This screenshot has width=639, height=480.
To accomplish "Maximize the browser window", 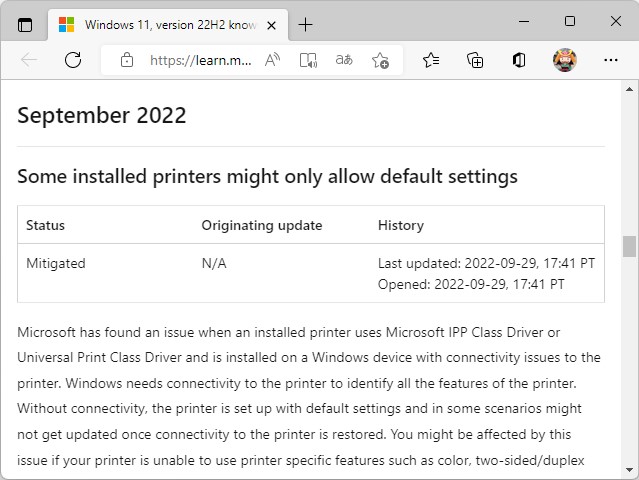I will [570, 21].
